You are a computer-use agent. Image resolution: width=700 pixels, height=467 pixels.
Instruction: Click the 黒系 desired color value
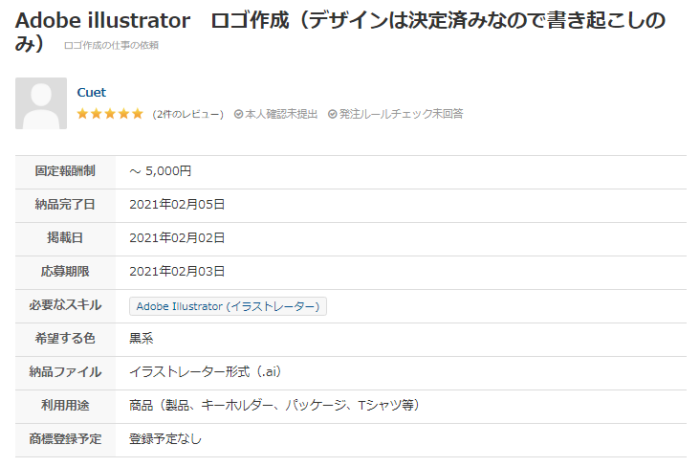(x=141, y=338)
